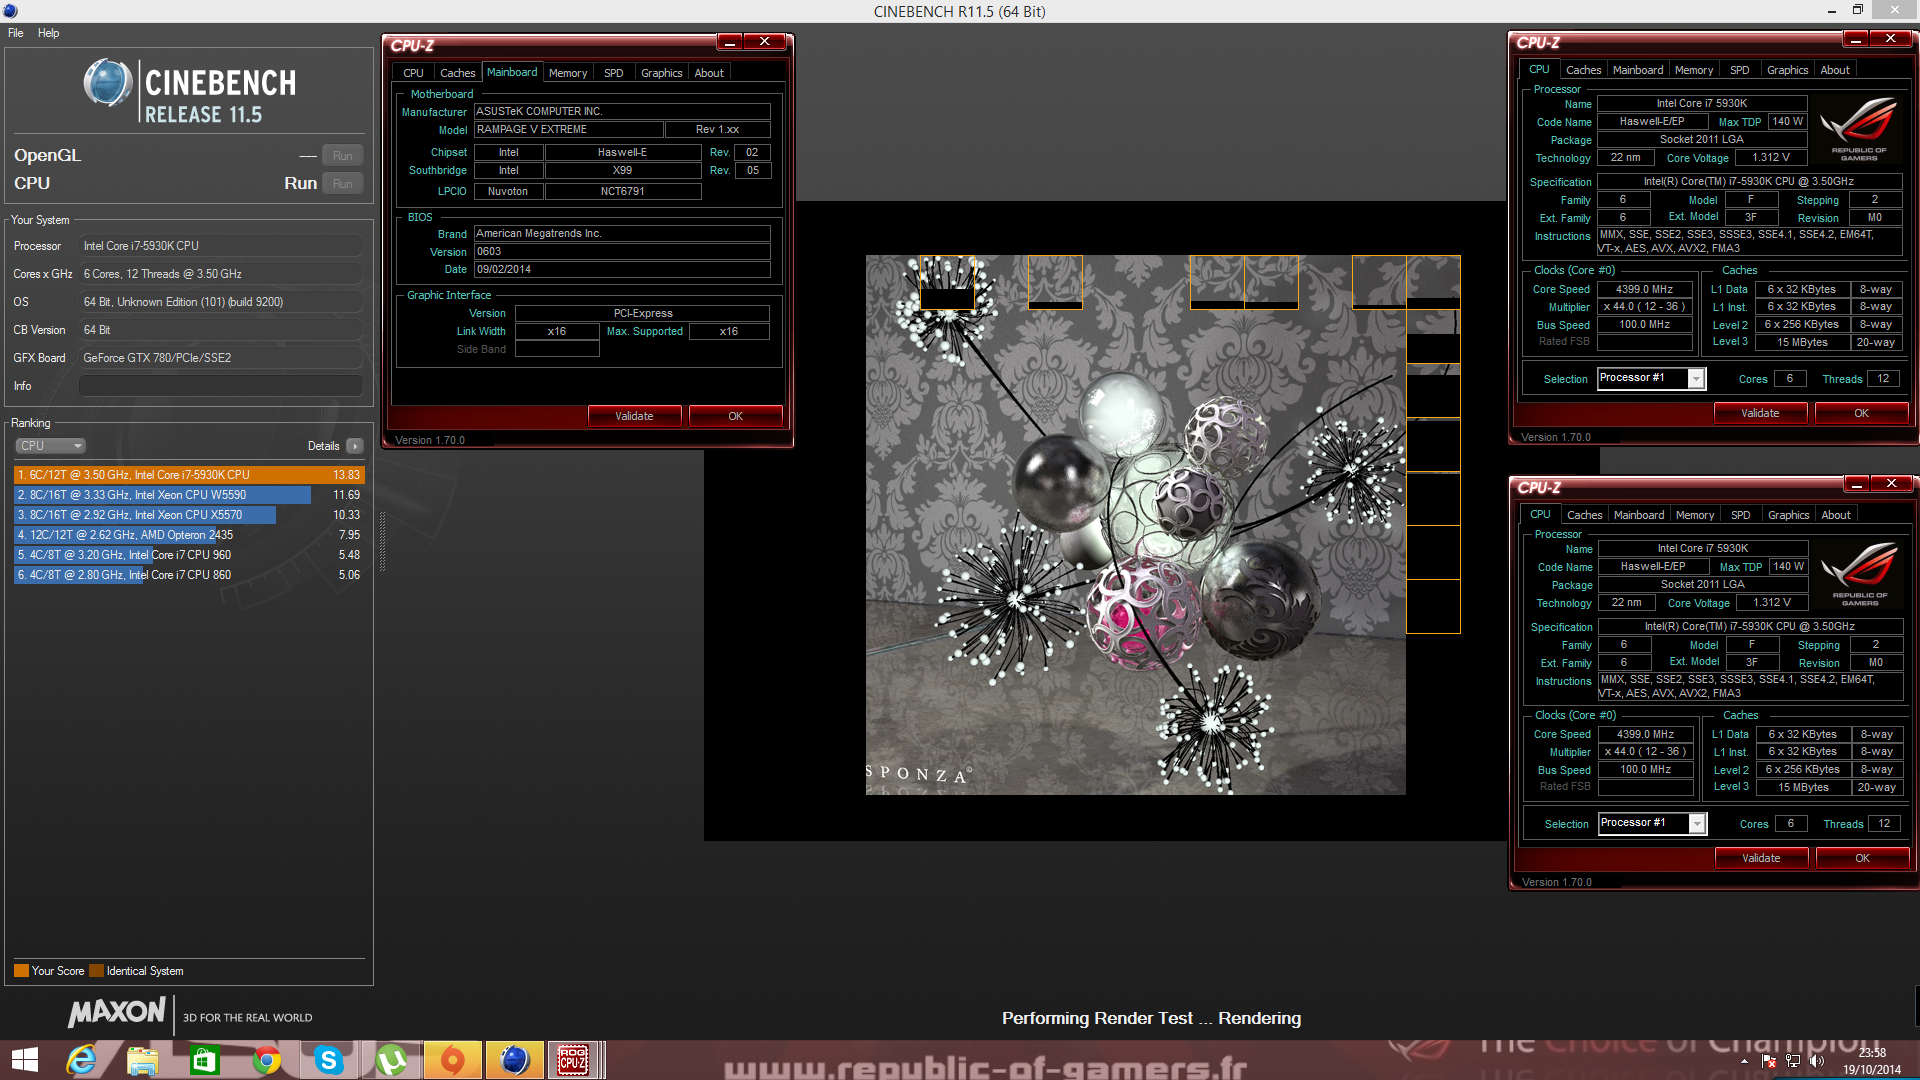Select ranking row Intel Core i7 CPU 960
Image resolution: width=1920 pixels, height=1080 pixels.
pyautogui.click(x=189, y=555)
